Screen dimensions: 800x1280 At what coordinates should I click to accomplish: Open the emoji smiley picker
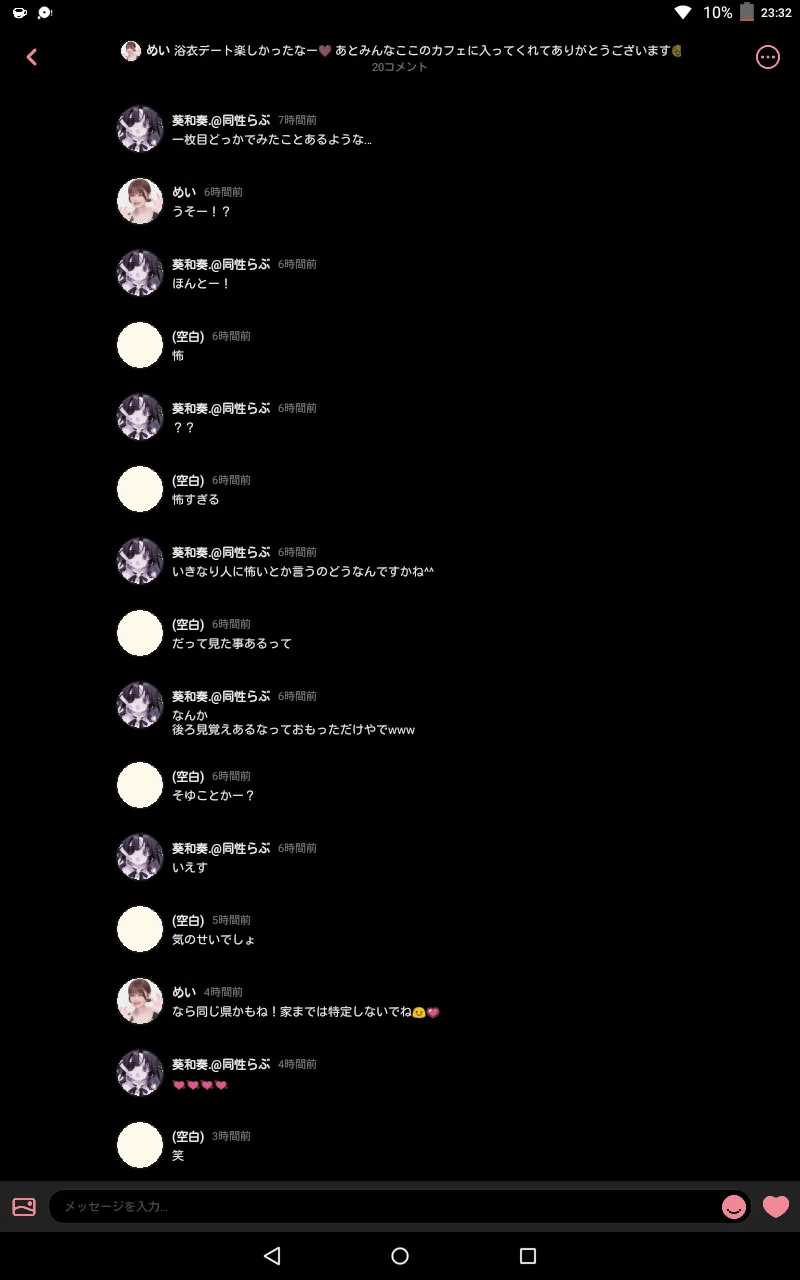point(734,1207)
